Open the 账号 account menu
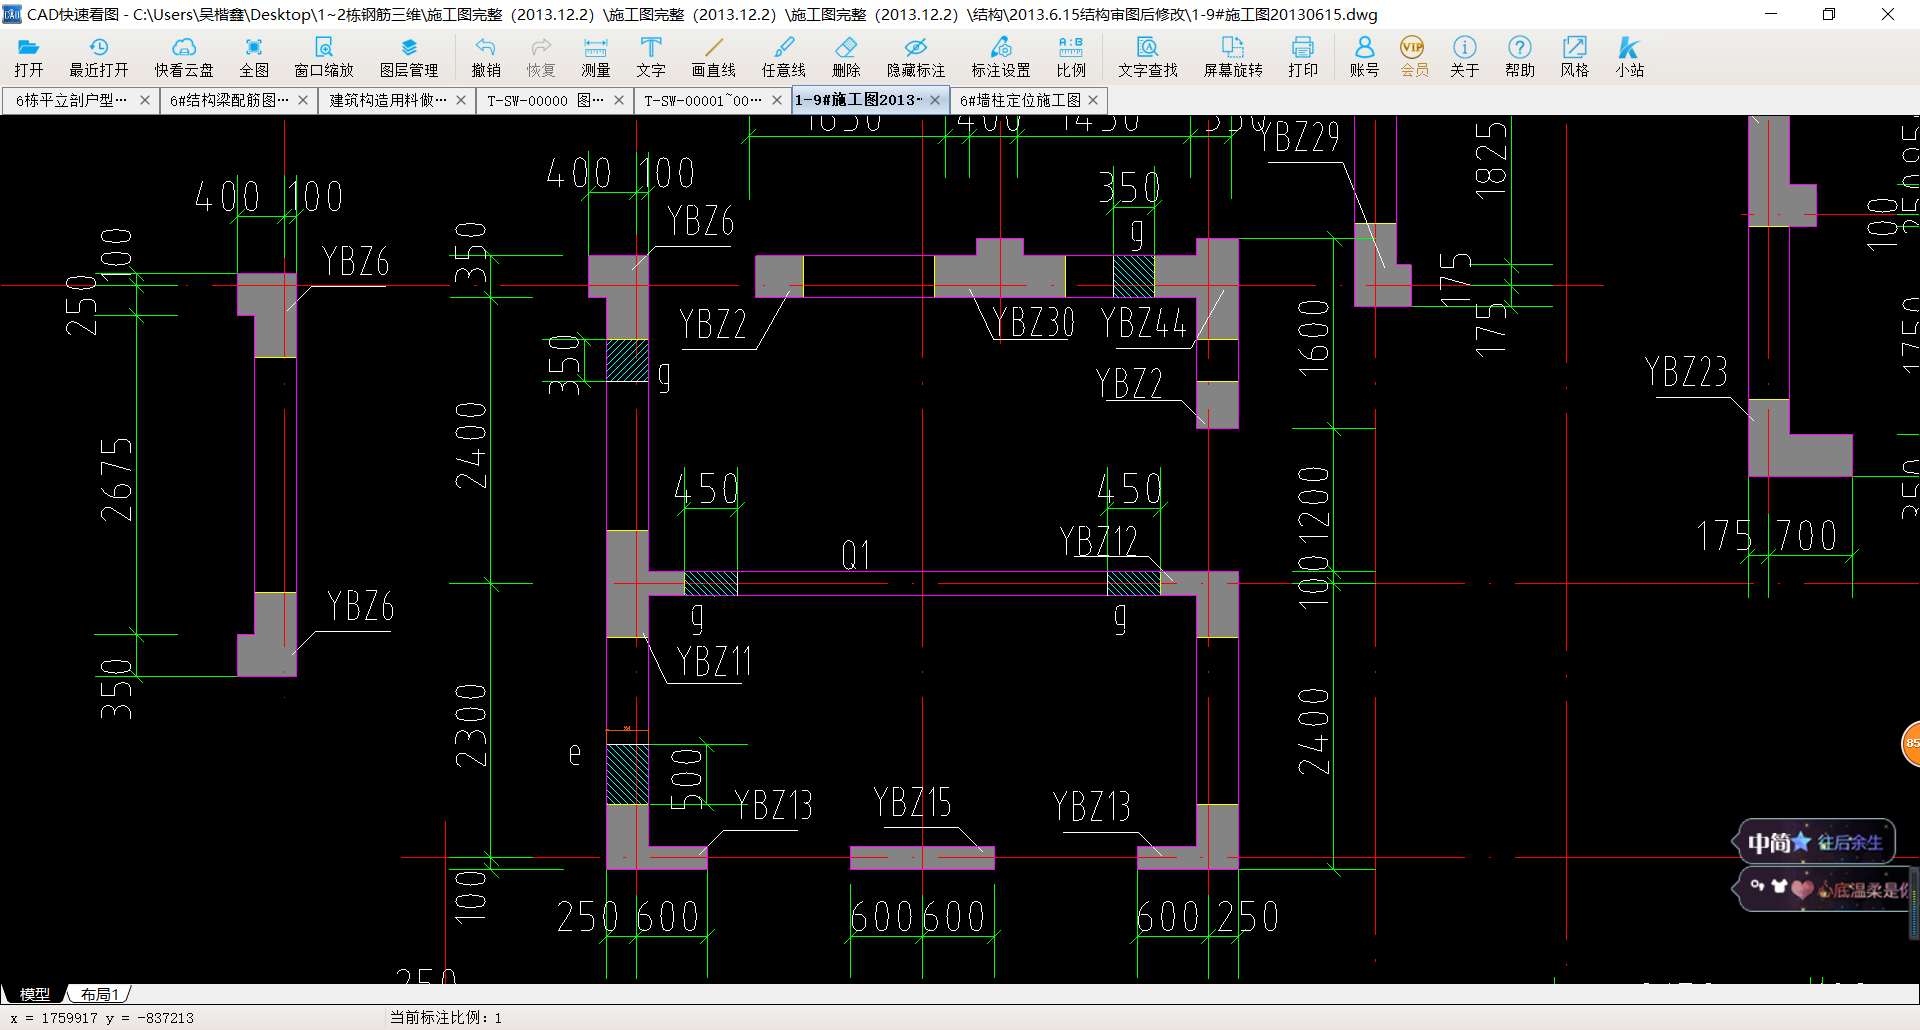Image resolution: width=1920 pixels, height=1030 pixels. (x=1364, y=57)
